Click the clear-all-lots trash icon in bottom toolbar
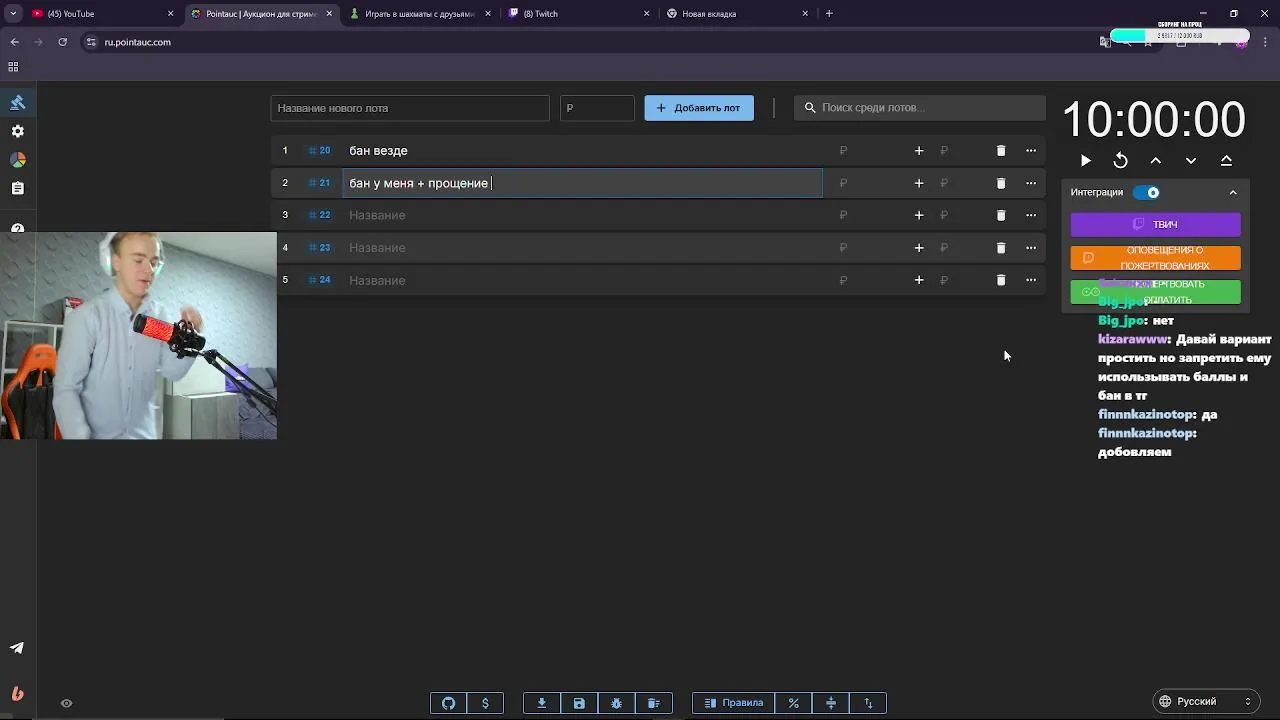Image resolution: width=1280 pixels, height=720 pixels. [654, 703]
